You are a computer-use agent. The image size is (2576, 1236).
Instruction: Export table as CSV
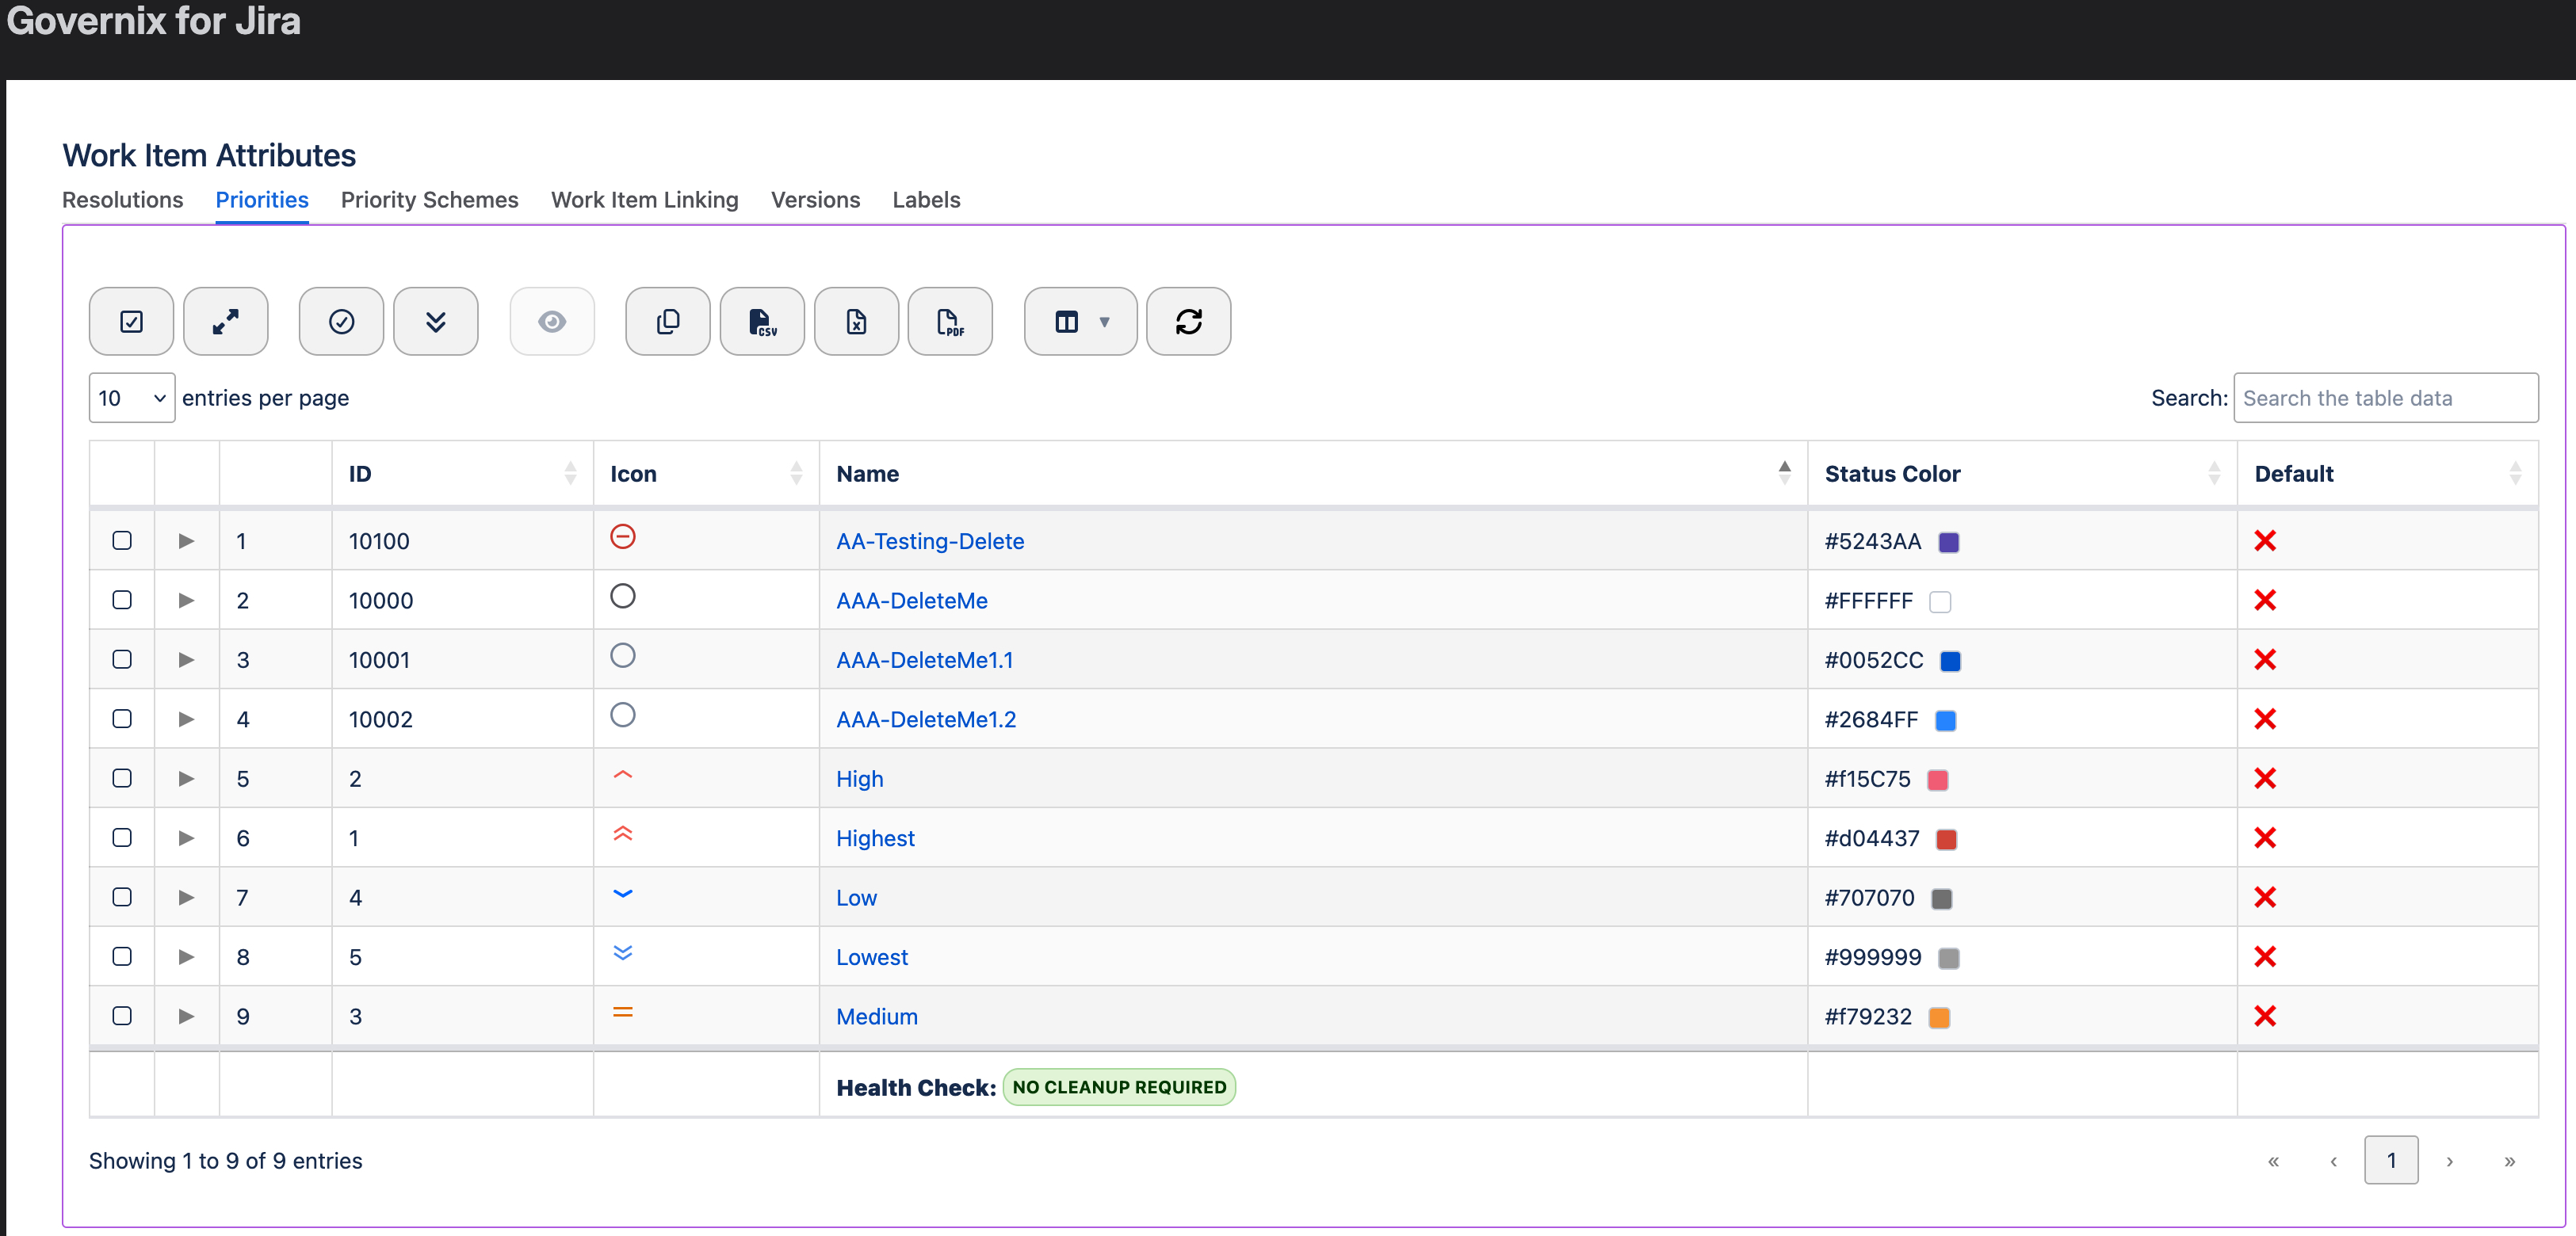(x=762, y=321)
